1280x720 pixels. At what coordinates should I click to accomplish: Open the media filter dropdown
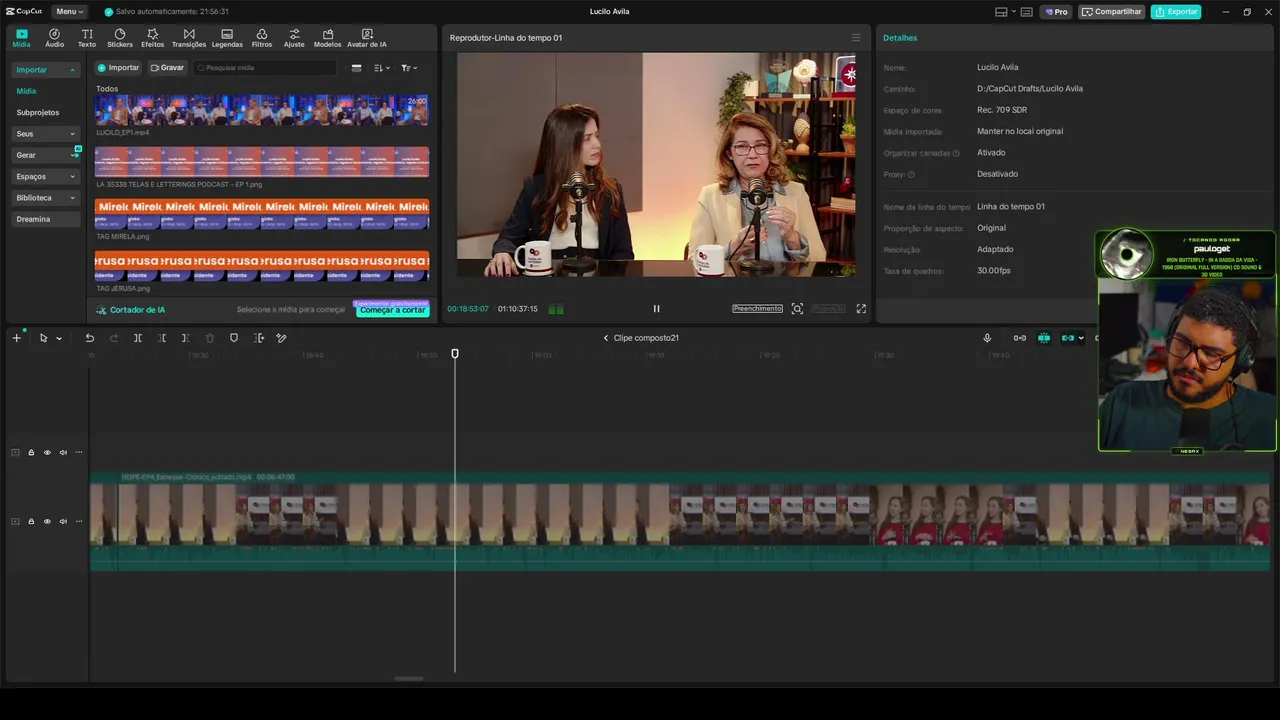409,68
